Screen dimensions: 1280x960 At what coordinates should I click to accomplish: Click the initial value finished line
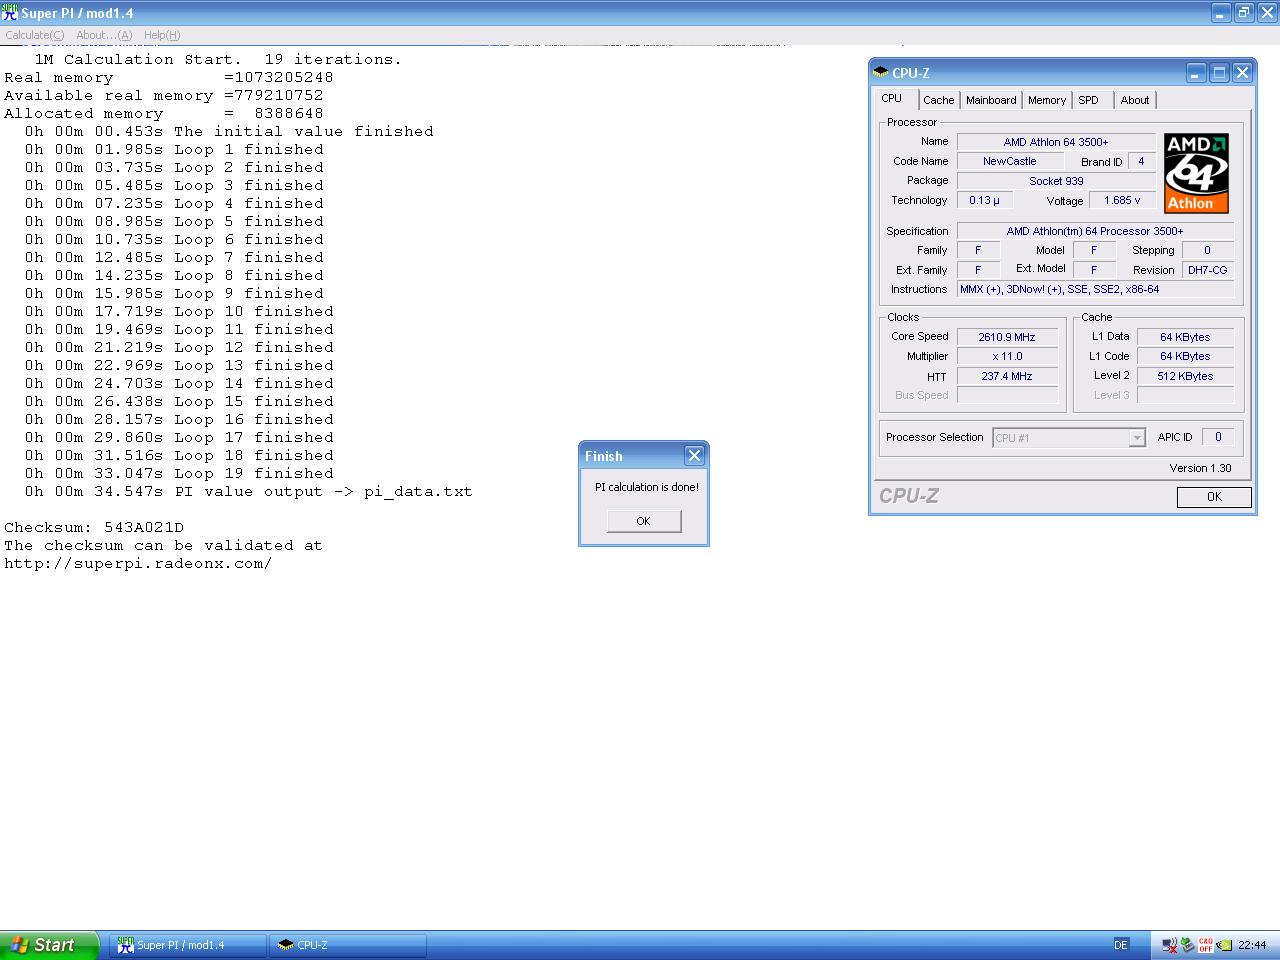tap(229, 131)
